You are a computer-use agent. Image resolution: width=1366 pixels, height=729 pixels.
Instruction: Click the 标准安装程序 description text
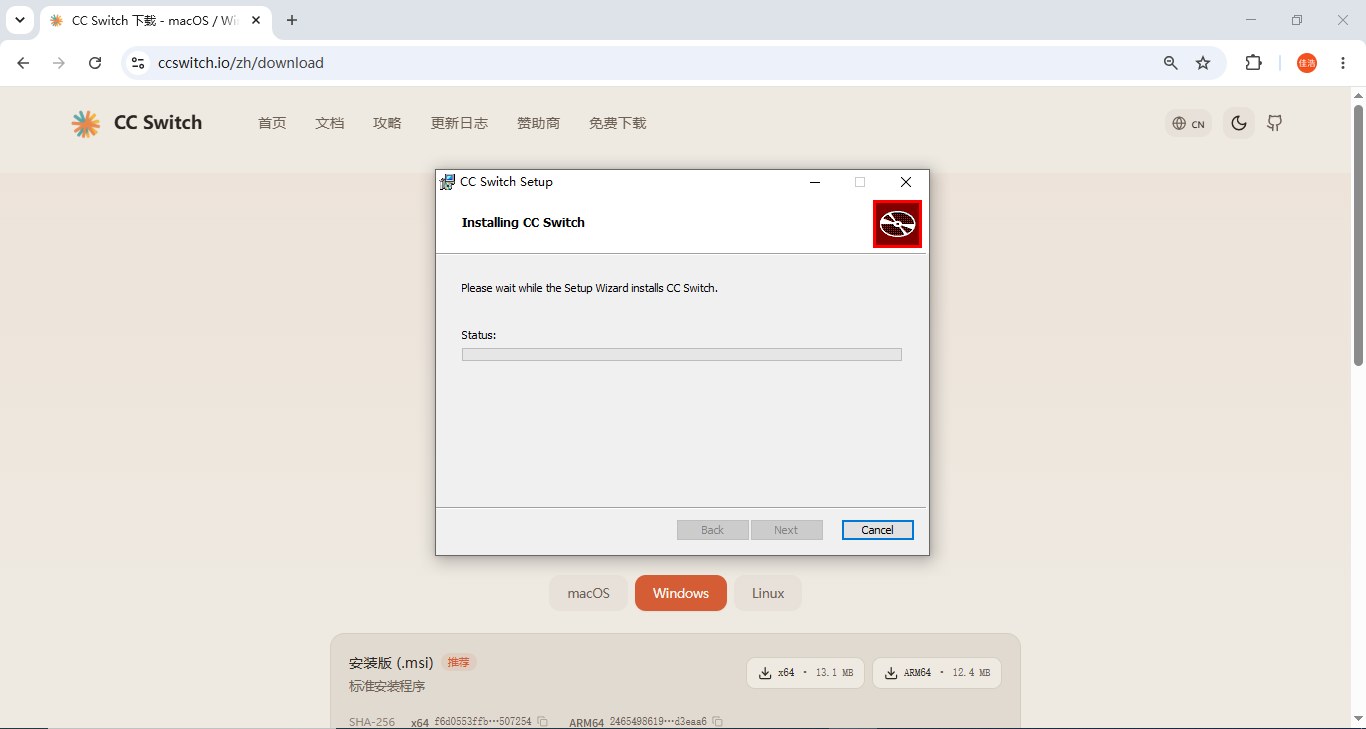click(x=387, y=686)
